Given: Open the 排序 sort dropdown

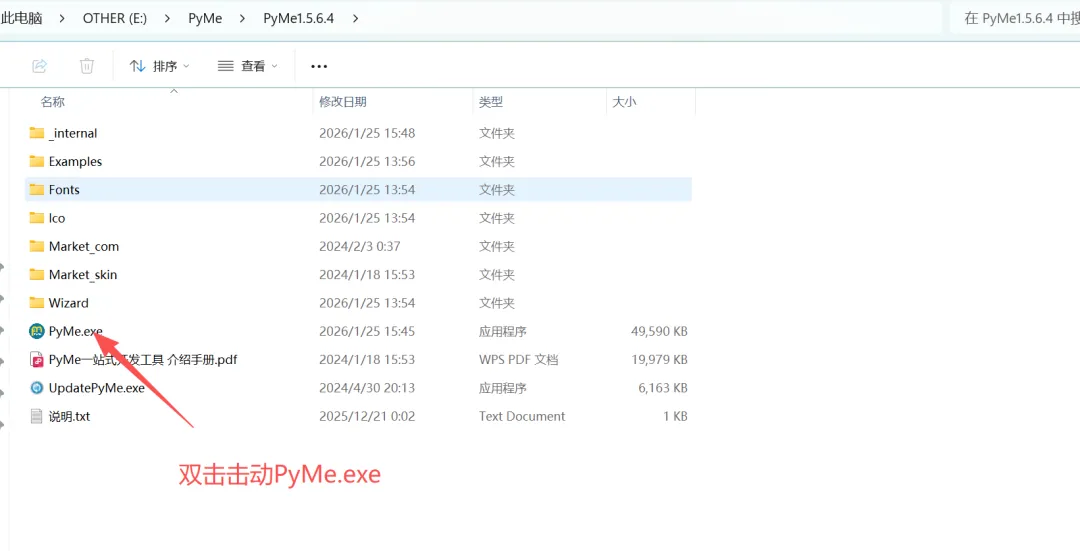Looking at the screenshot, I should point(160,66).
